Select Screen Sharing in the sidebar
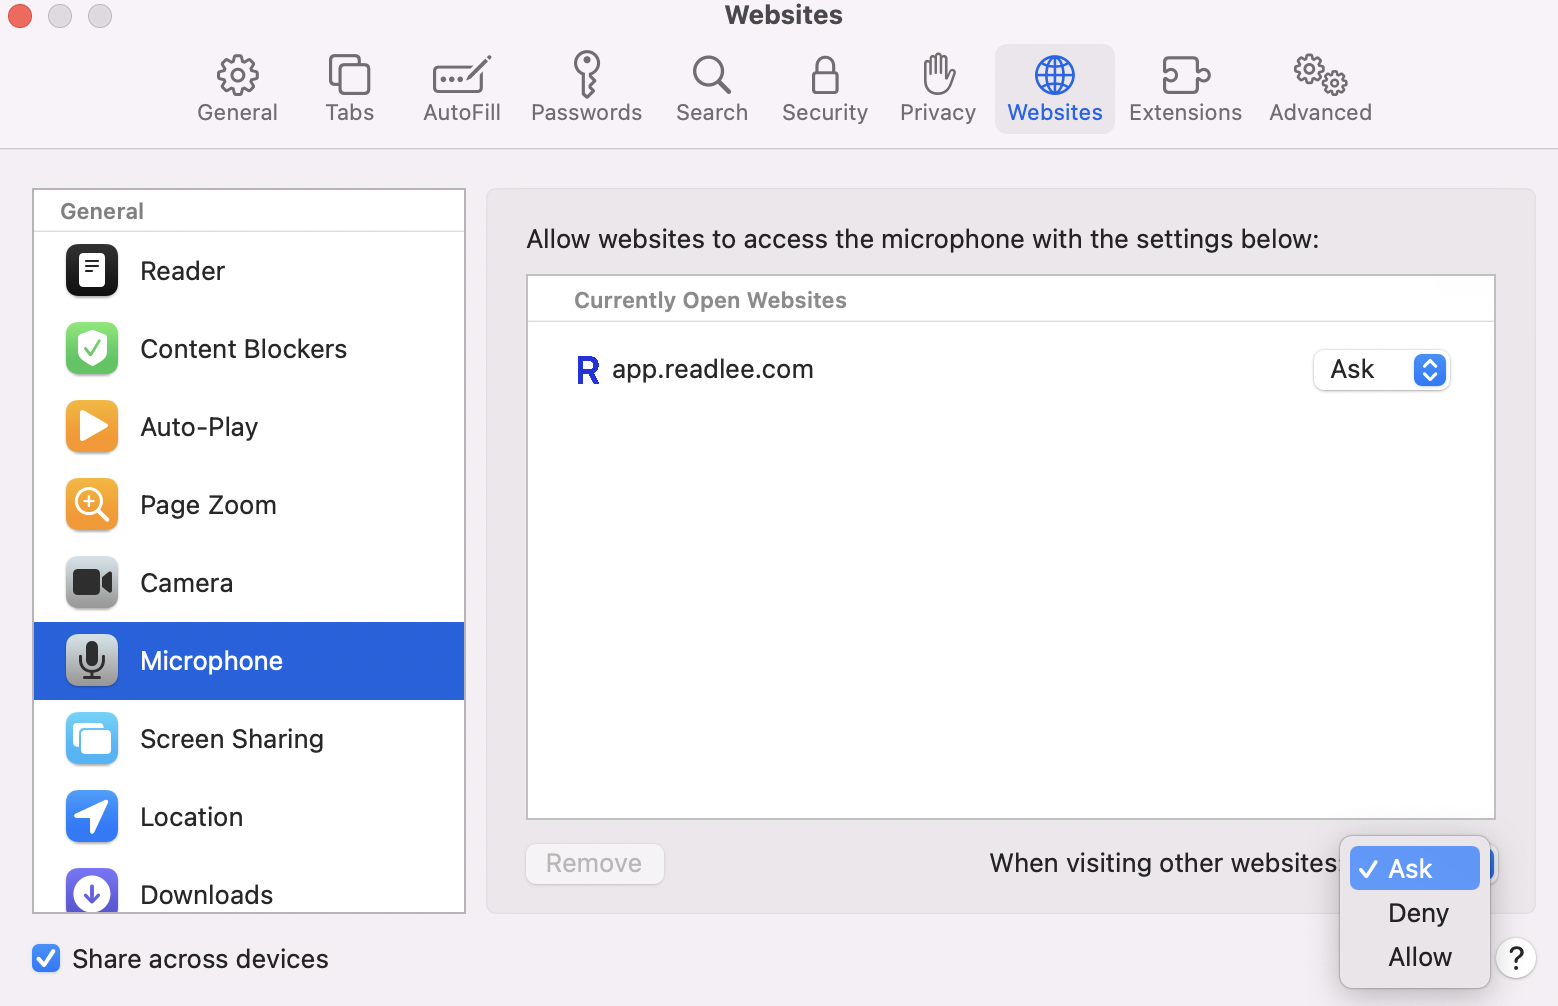The image size is (1558, 1006). pos(249,739)
